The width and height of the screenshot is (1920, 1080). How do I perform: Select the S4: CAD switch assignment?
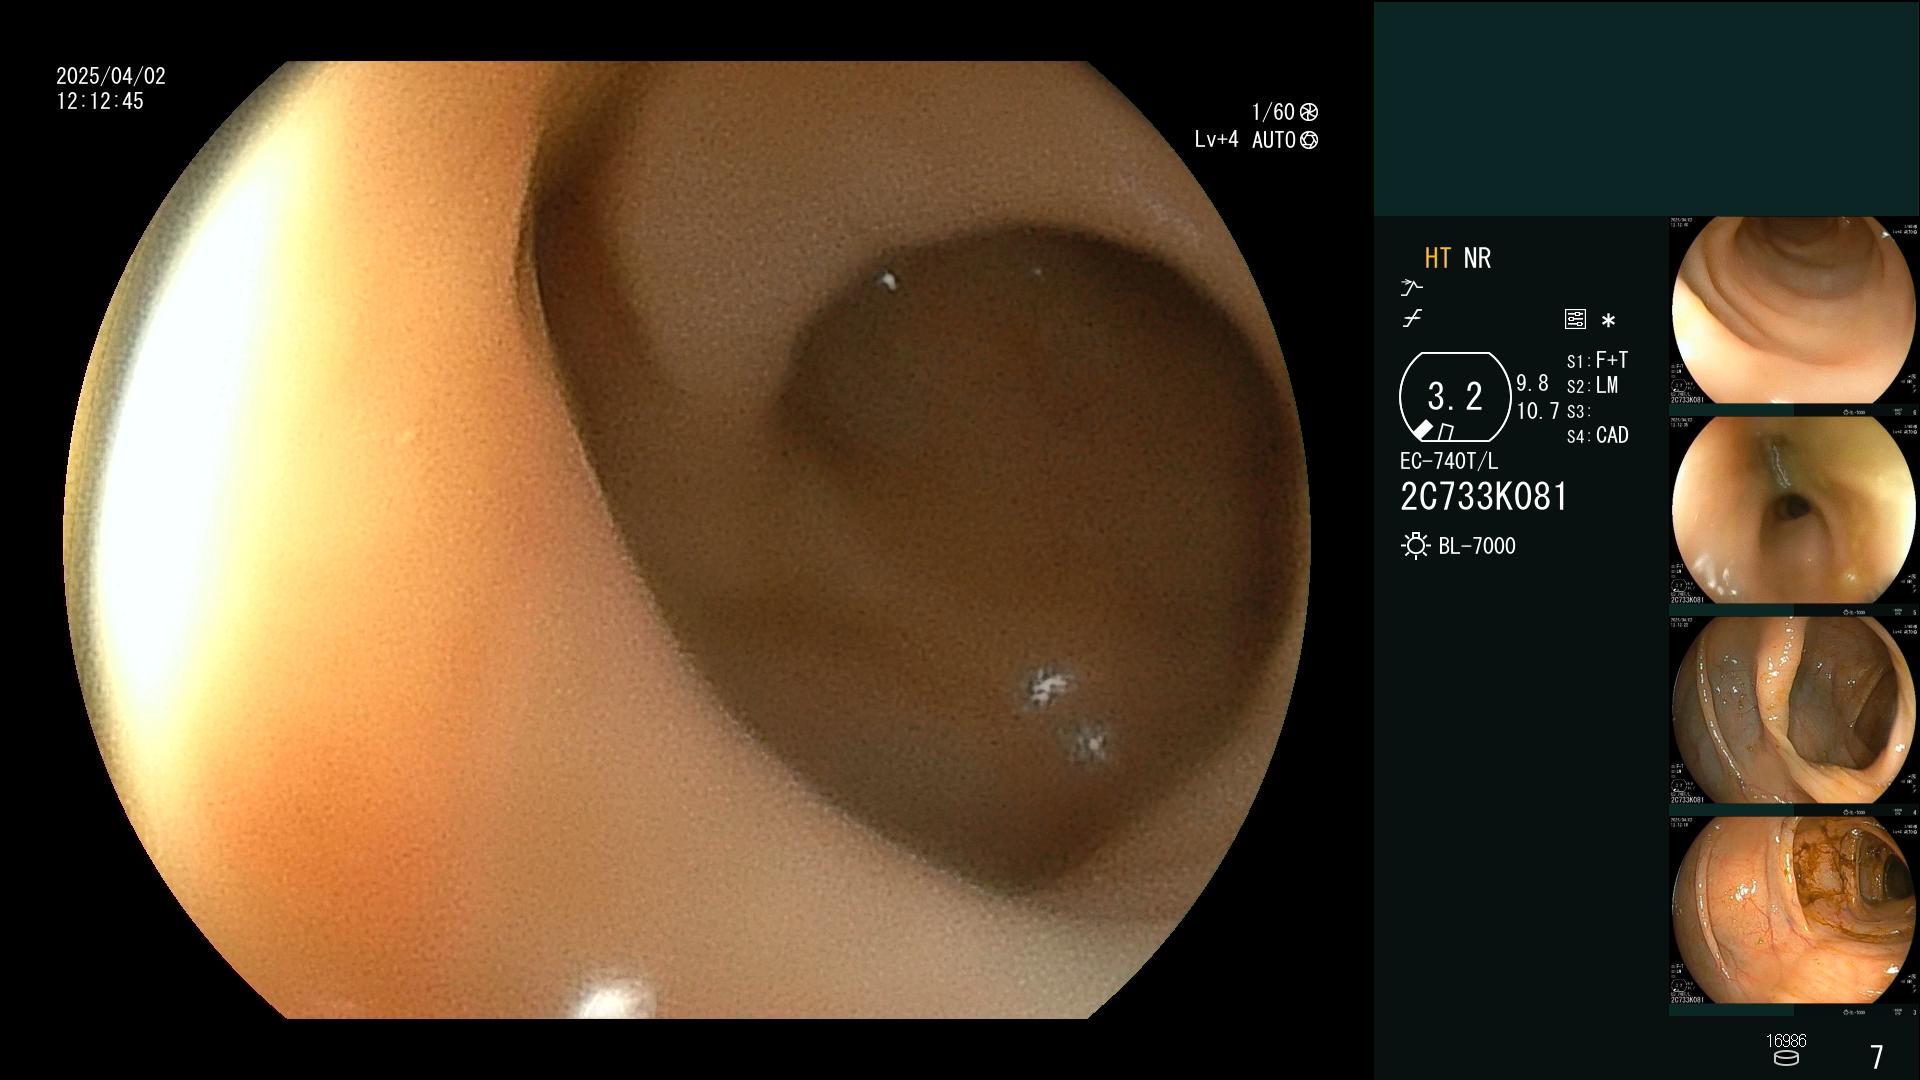pos(1598,436)
